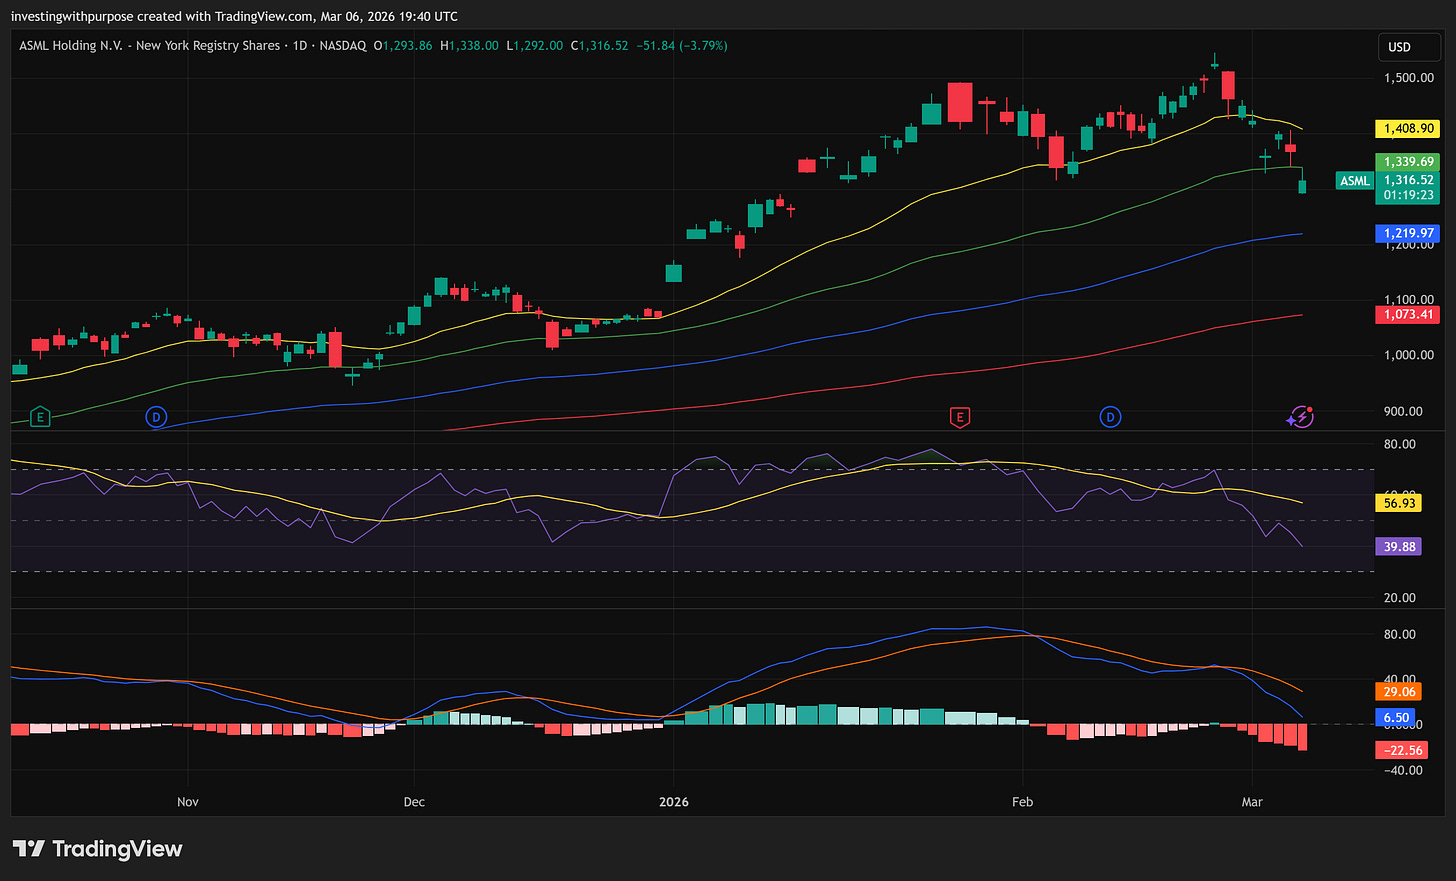The width and height of the screenshot is (1456, 881).
Task: Click the 80.00 tick in RSI pane
Action: click(1399, 444)
